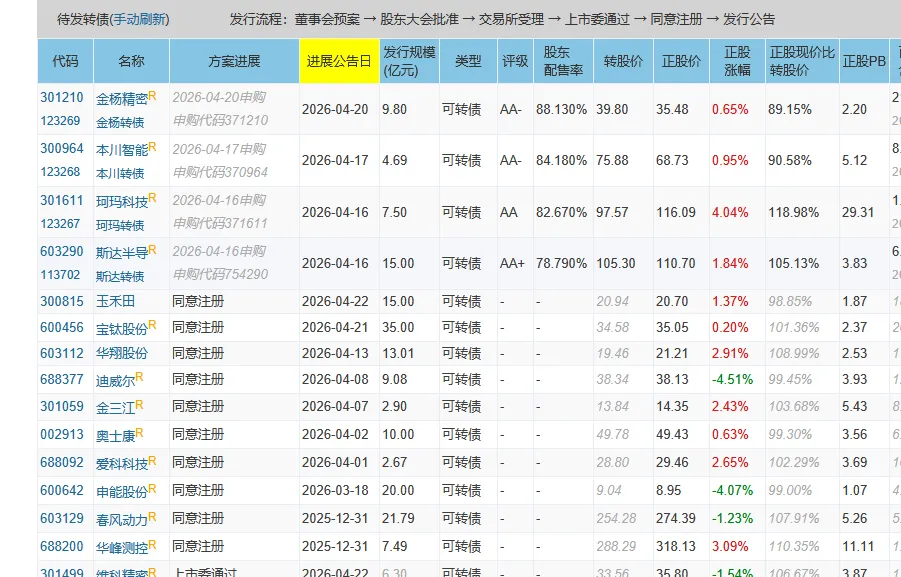The width and height of the screenshot is (901, 577).
Task: Select 申购代码754290 text in 斯达半导 row
Action: click(220, 275)
